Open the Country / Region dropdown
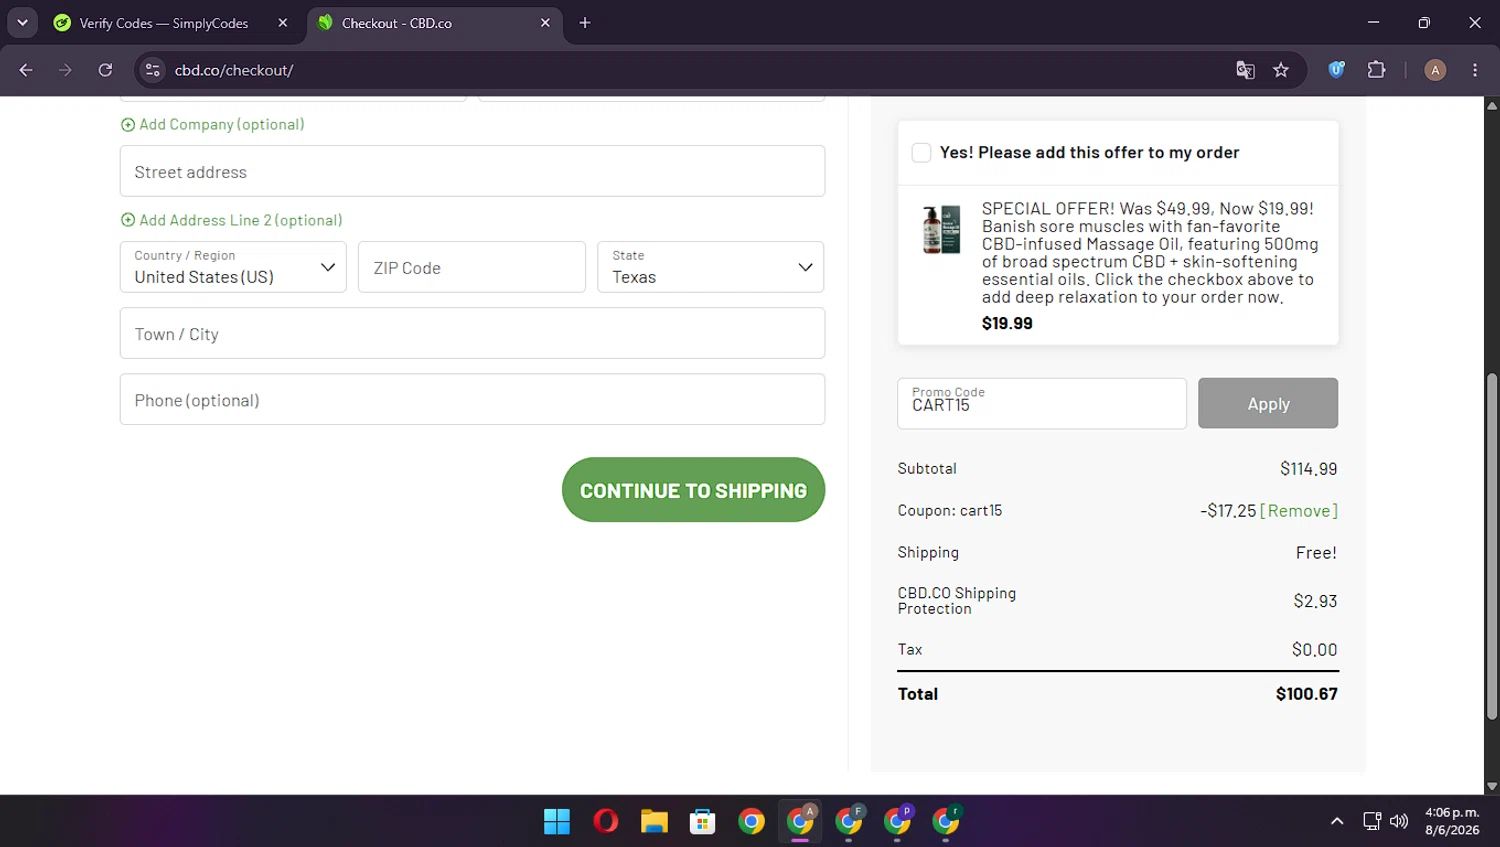Image resolution: width=1500 pixels, height=847 pixels. pyautogui.click(x=233, y=267)
